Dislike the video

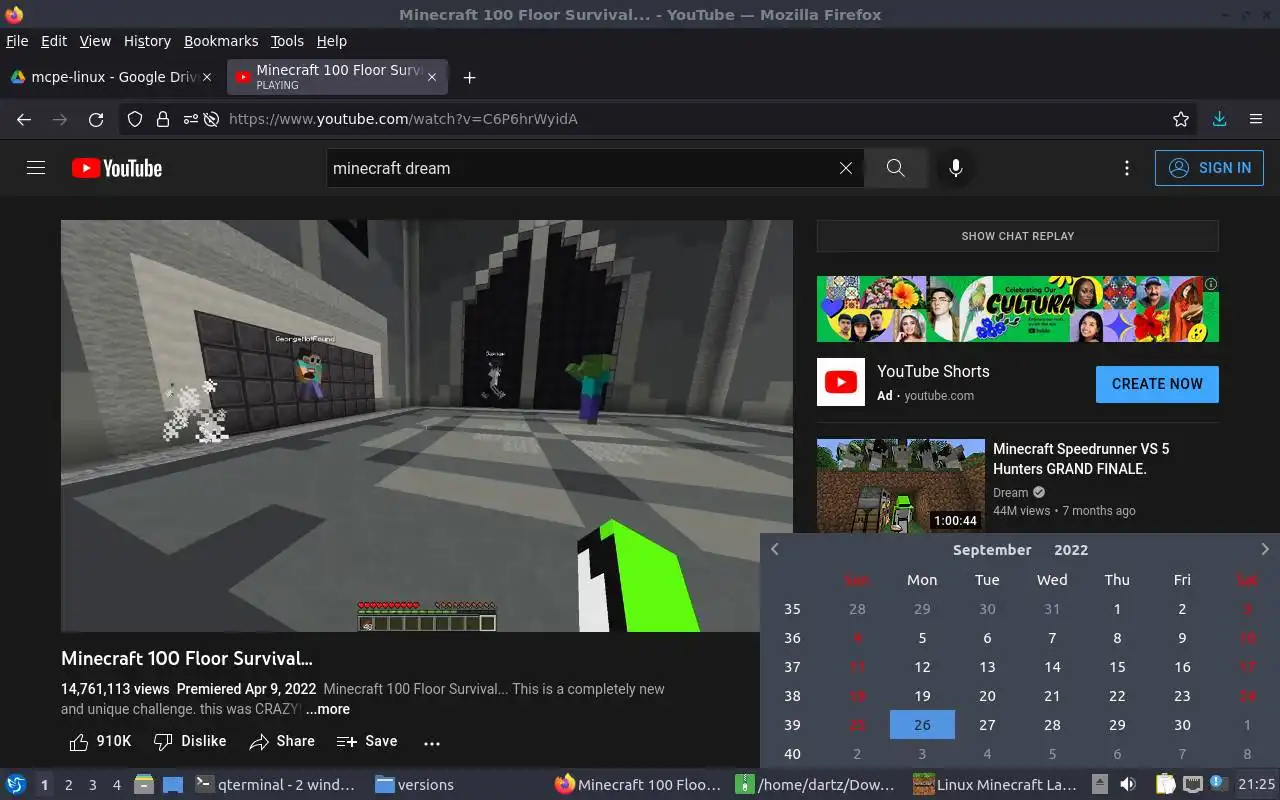pyautogui.click(x=190, y=741)
